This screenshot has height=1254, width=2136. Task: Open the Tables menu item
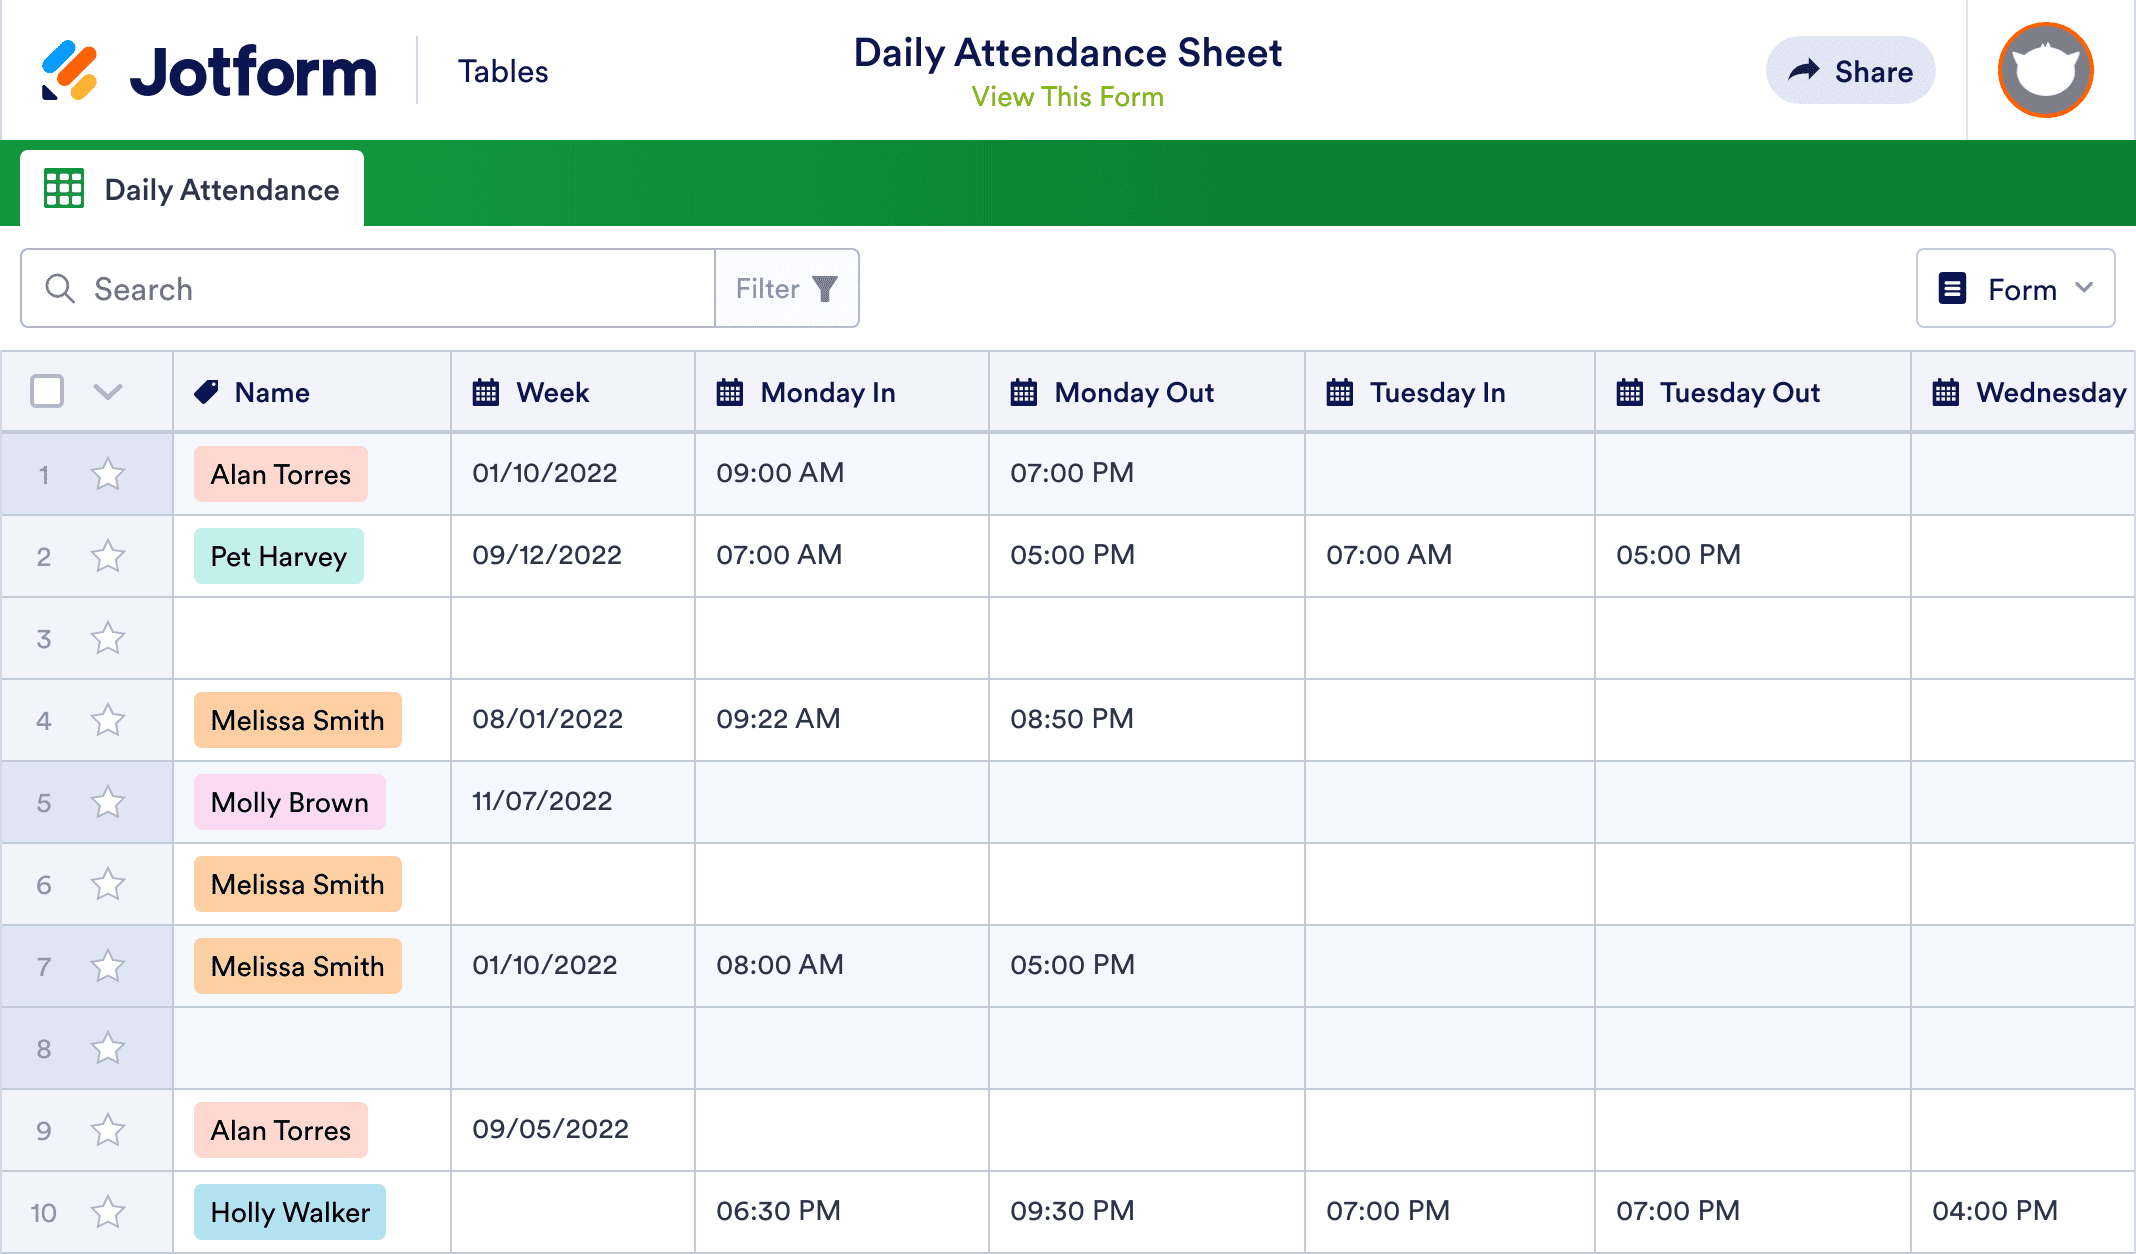click(503, 71)
